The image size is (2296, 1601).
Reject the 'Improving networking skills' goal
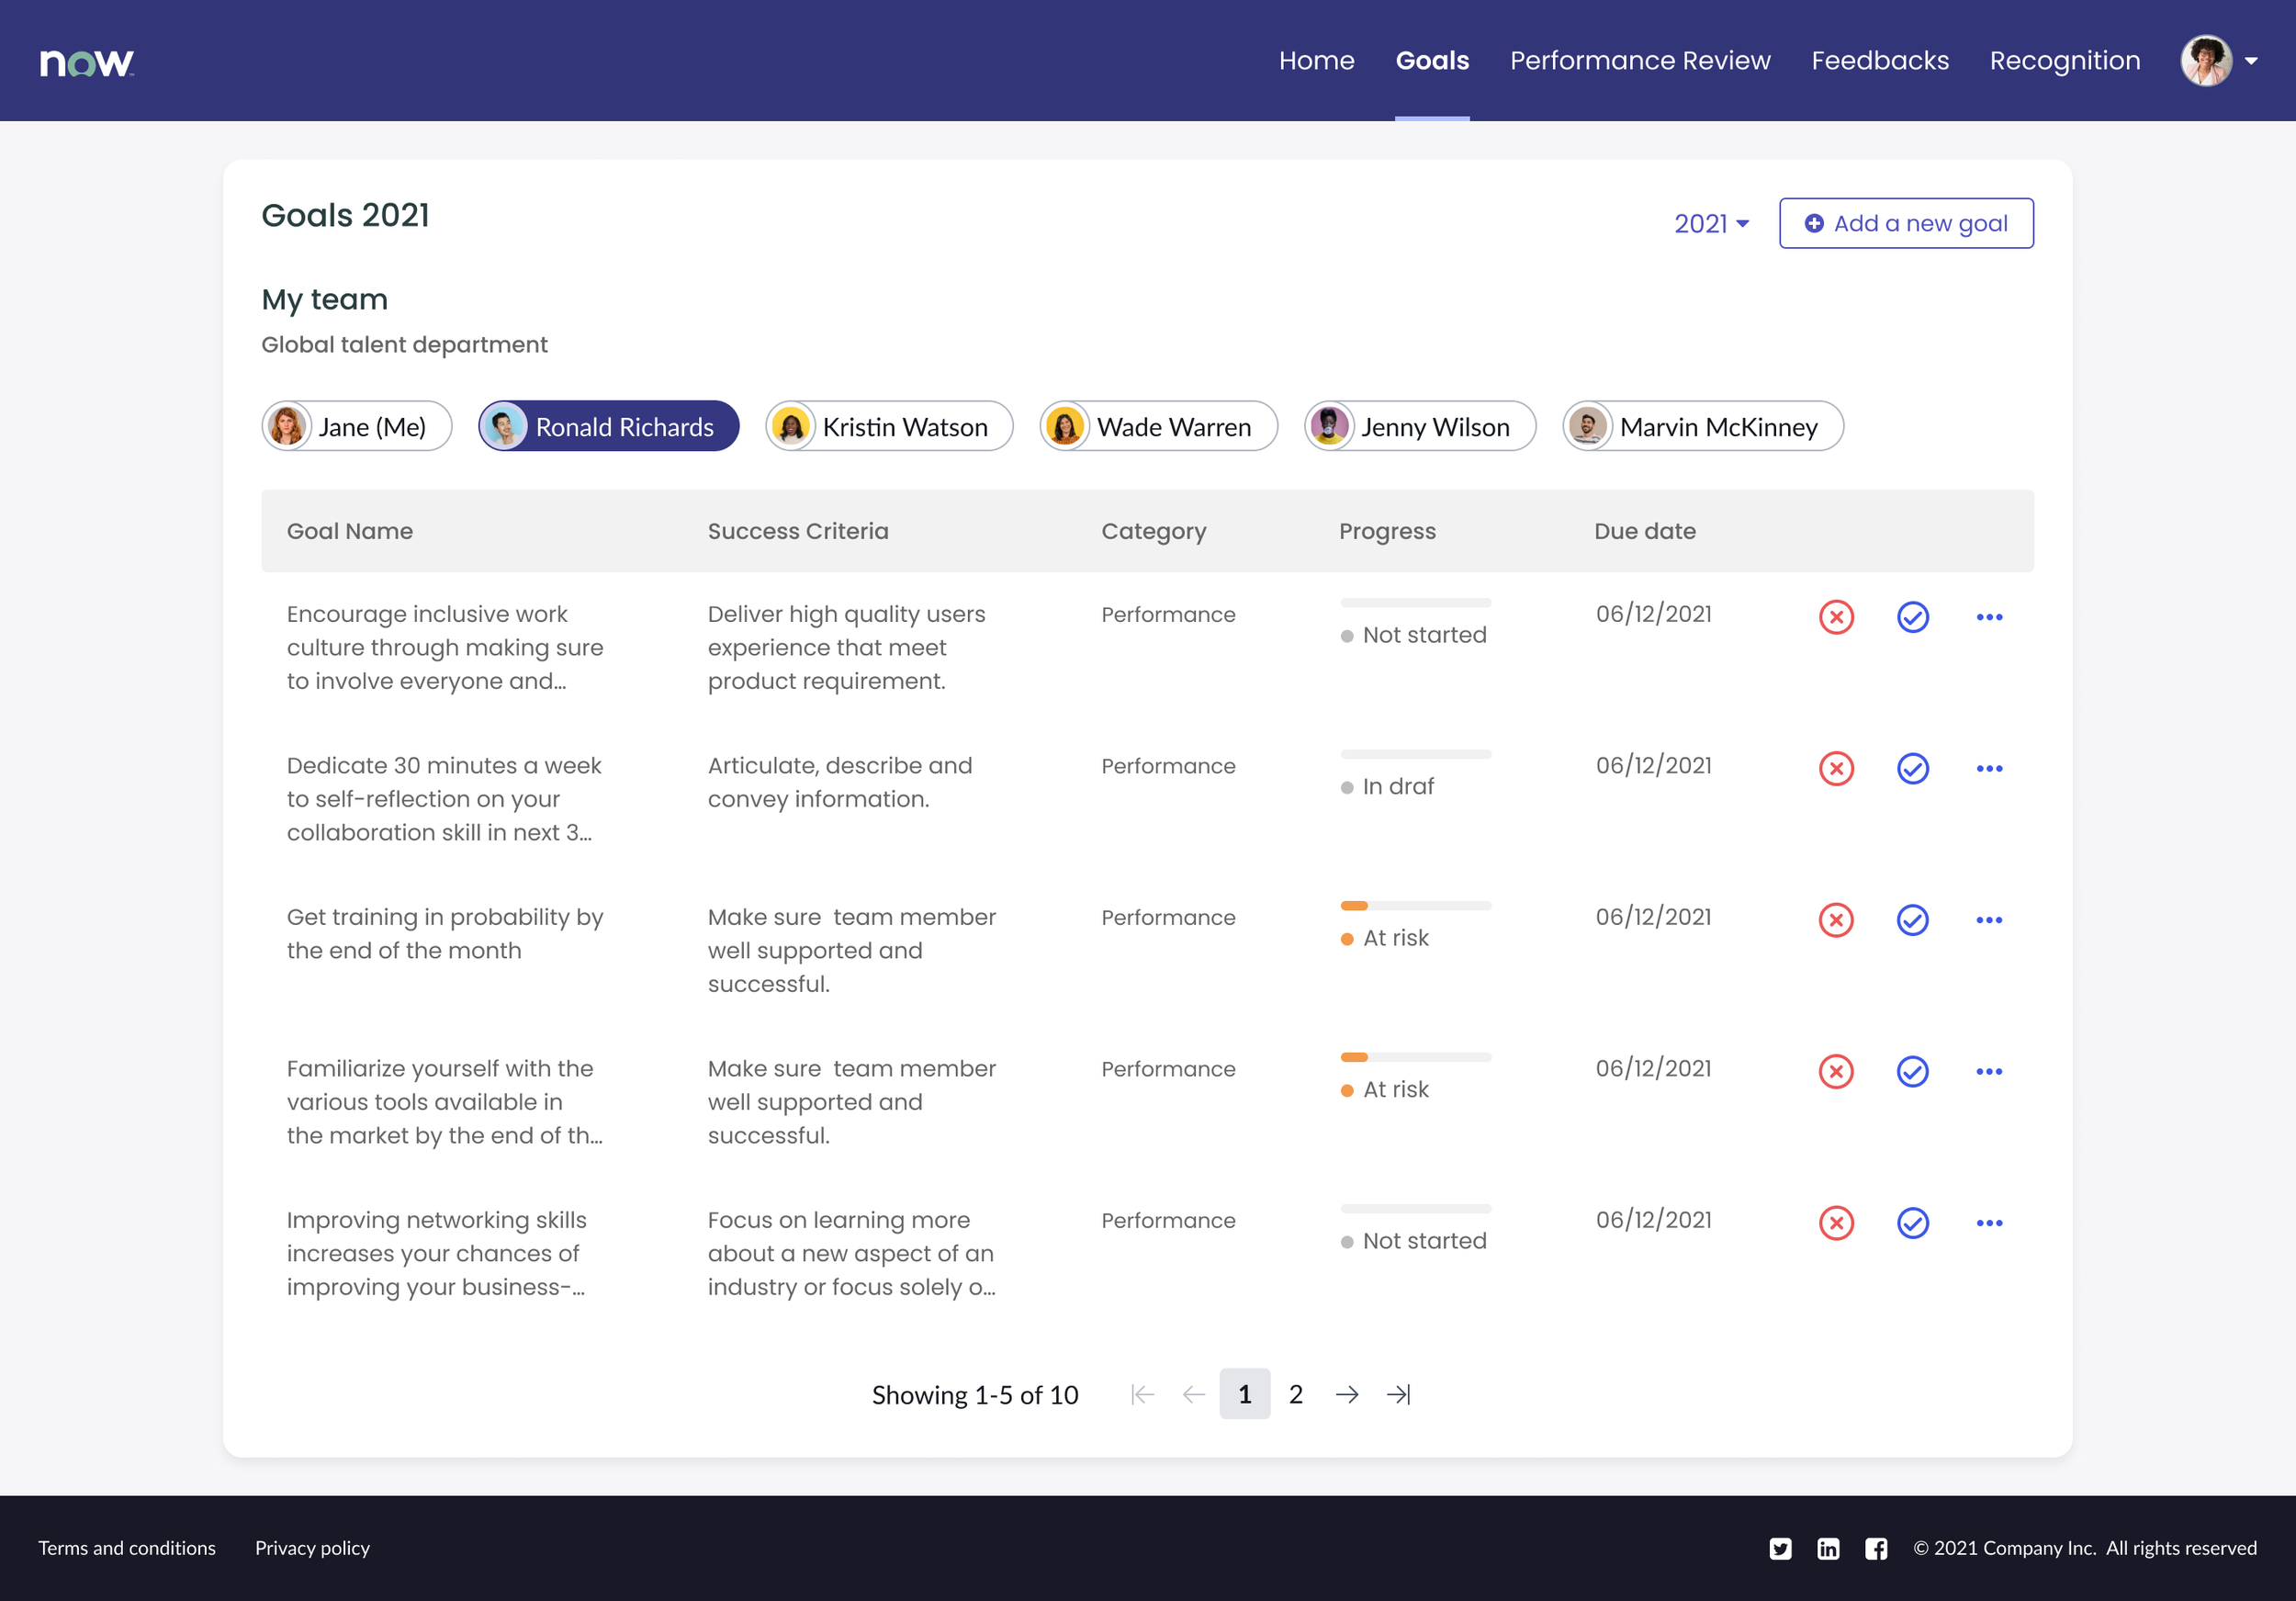1836,1223
